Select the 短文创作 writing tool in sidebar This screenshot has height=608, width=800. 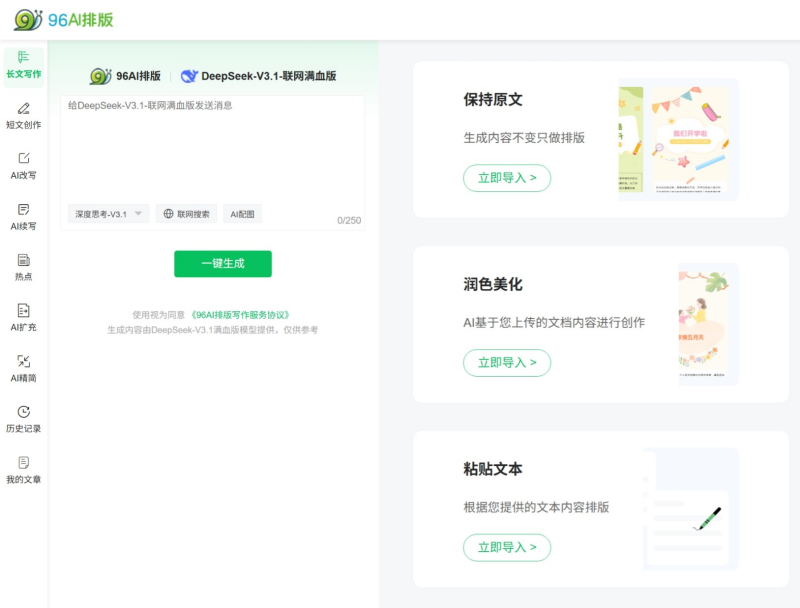[x=23, y=116]
